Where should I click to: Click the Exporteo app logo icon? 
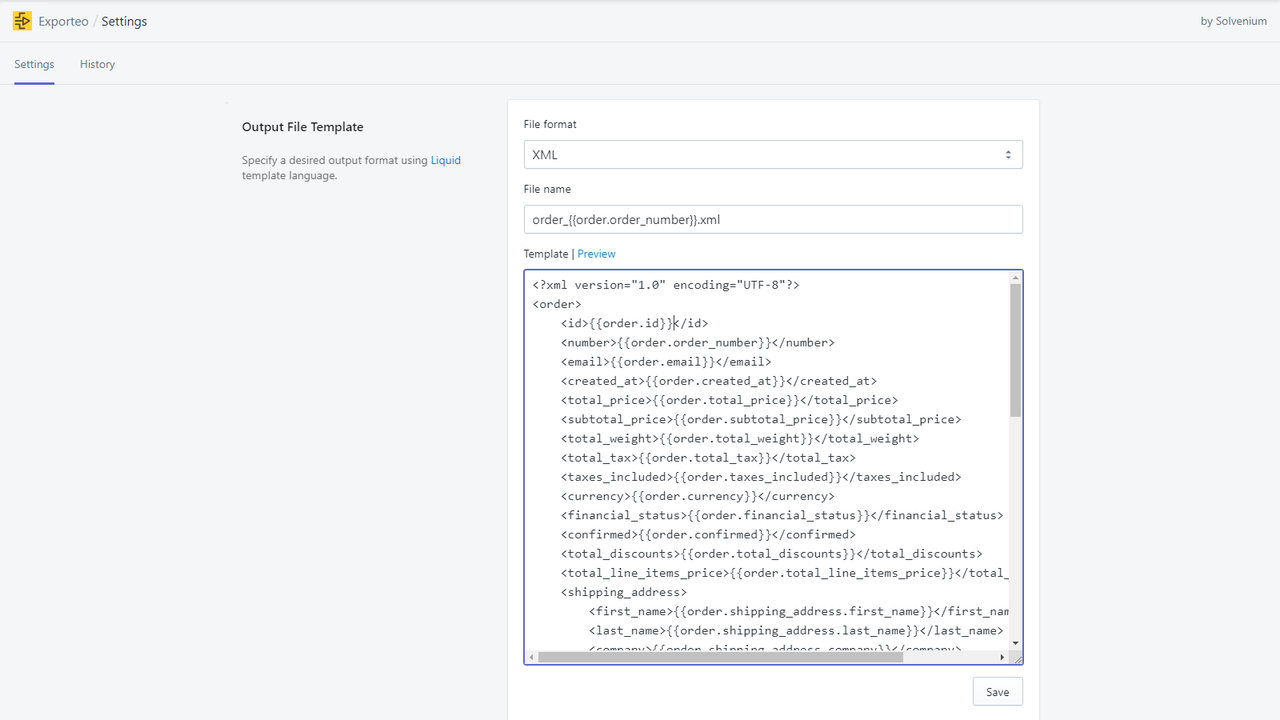[21, 20]
